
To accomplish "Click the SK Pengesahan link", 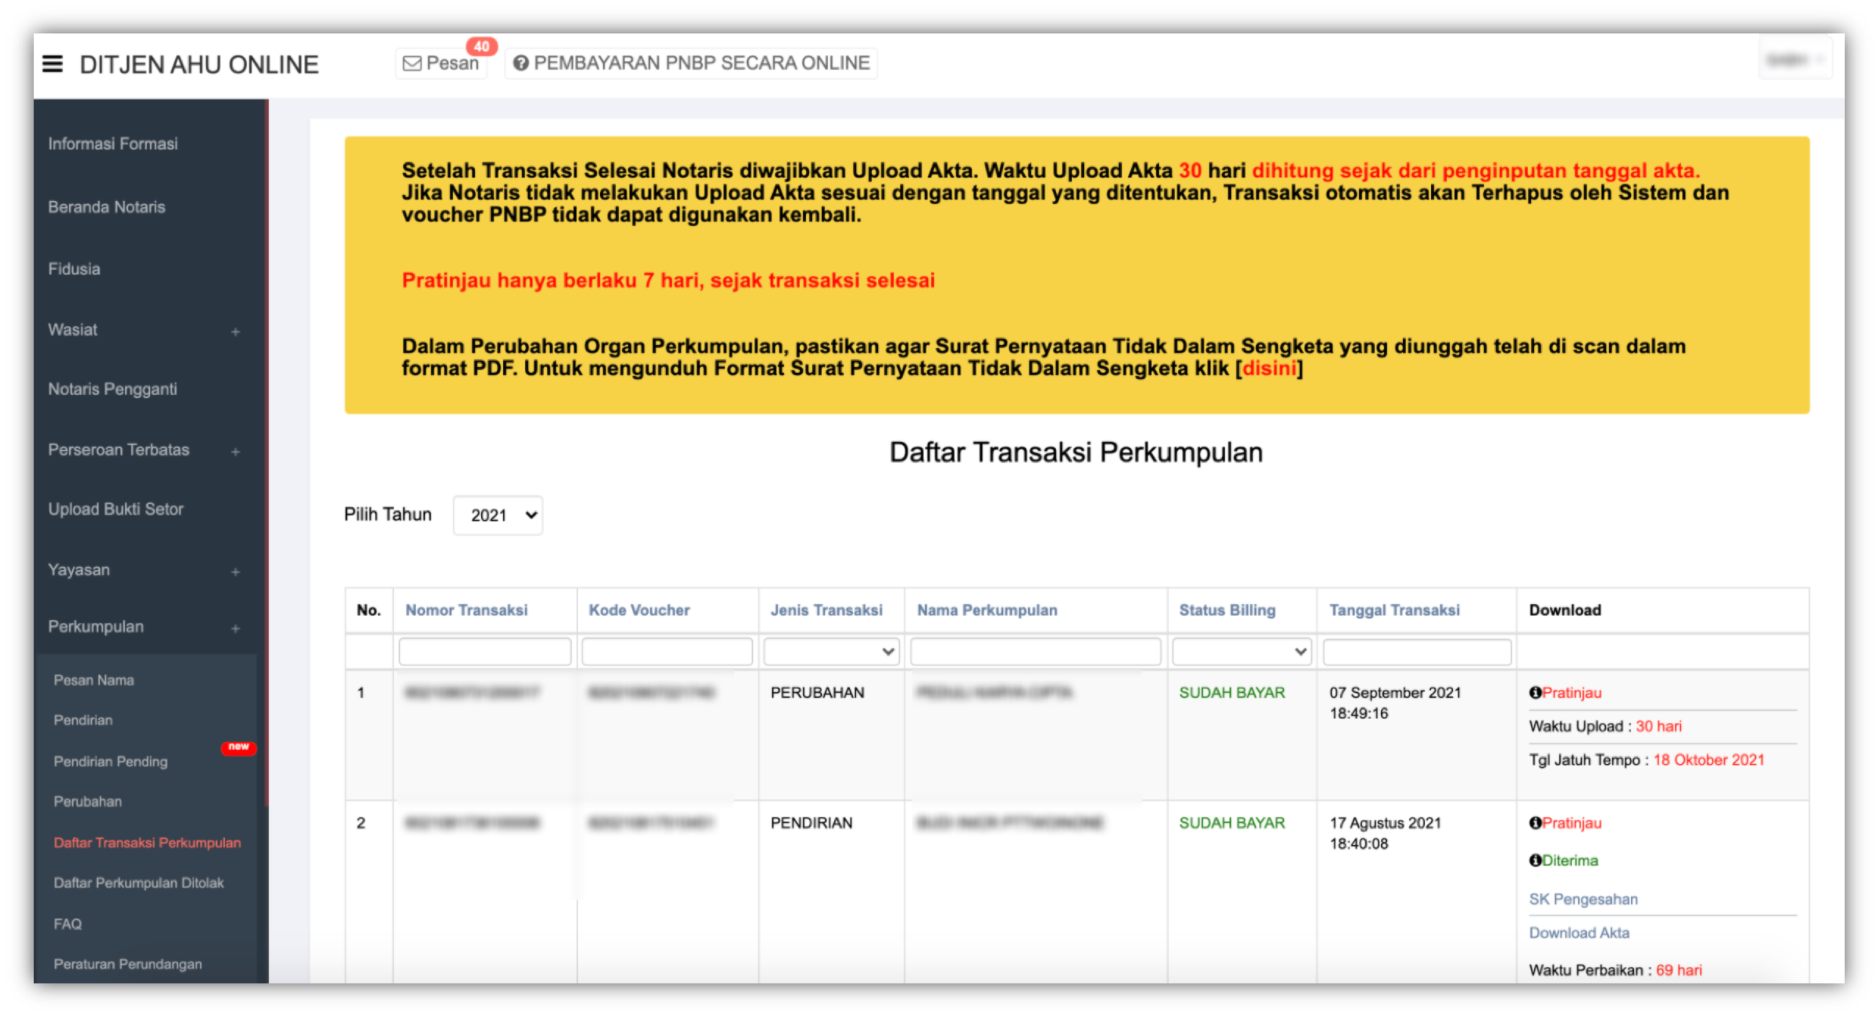I will [x=1583, y=899].
